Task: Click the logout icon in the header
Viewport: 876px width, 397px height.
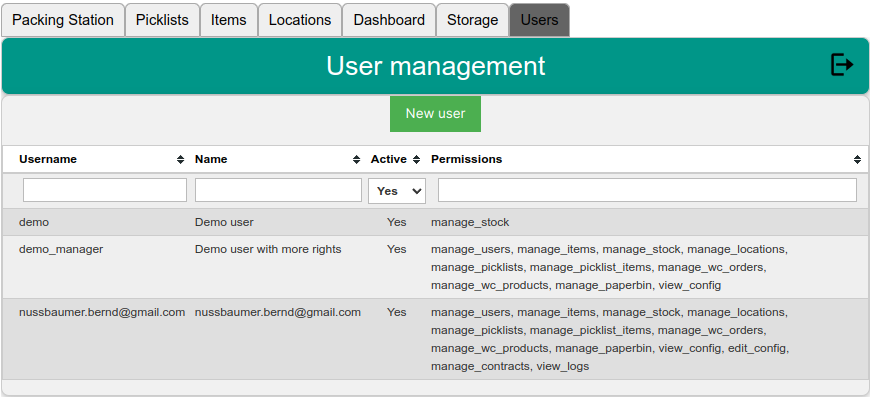Action: click(x=842, y=65)
